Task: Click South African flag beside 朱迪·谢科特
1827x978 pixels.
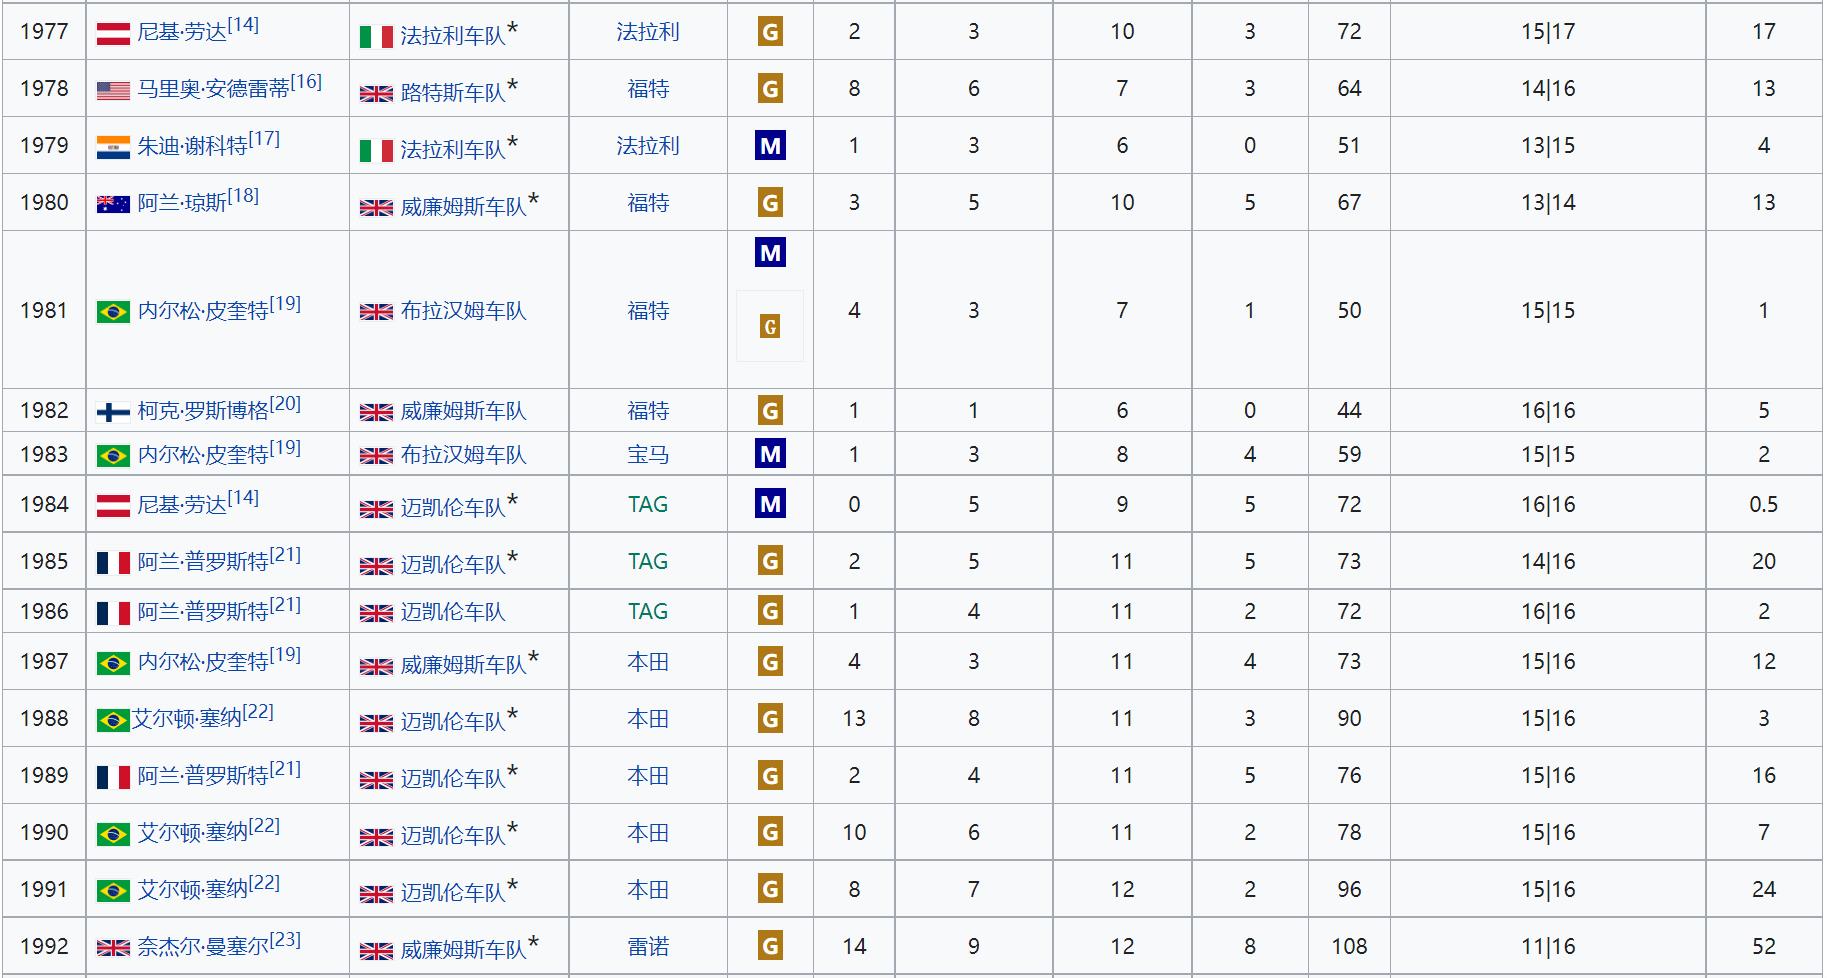Action: pos(113,148)
